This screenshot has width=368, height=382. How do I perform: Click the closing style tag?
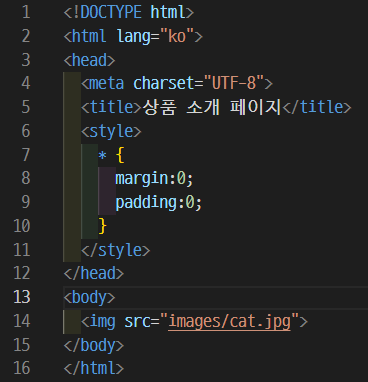[116, 250]
